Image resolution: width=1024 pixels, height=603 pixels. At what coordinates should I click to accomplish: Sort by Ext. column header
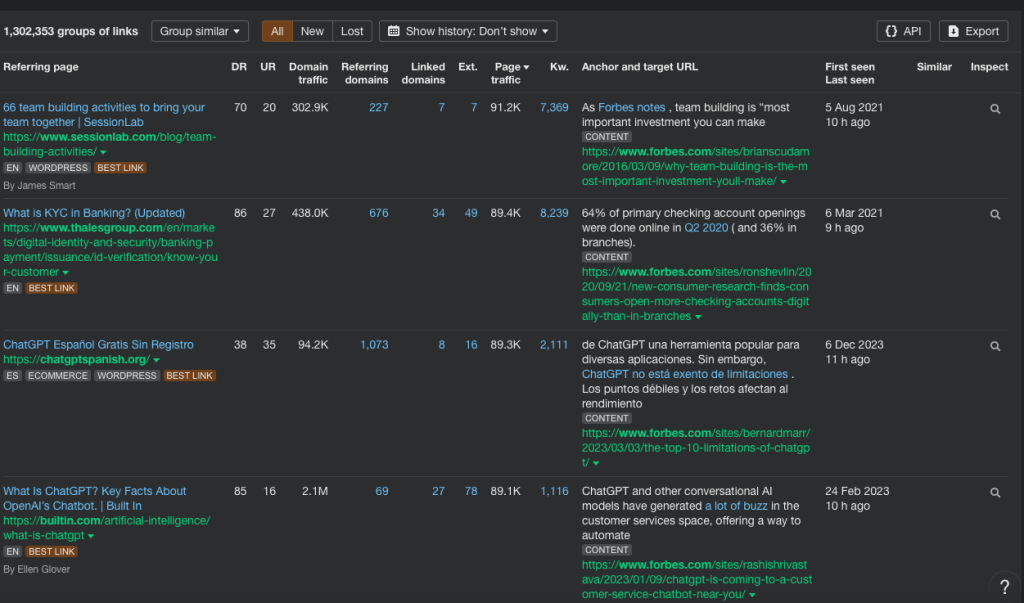click(x=468, y=67)
